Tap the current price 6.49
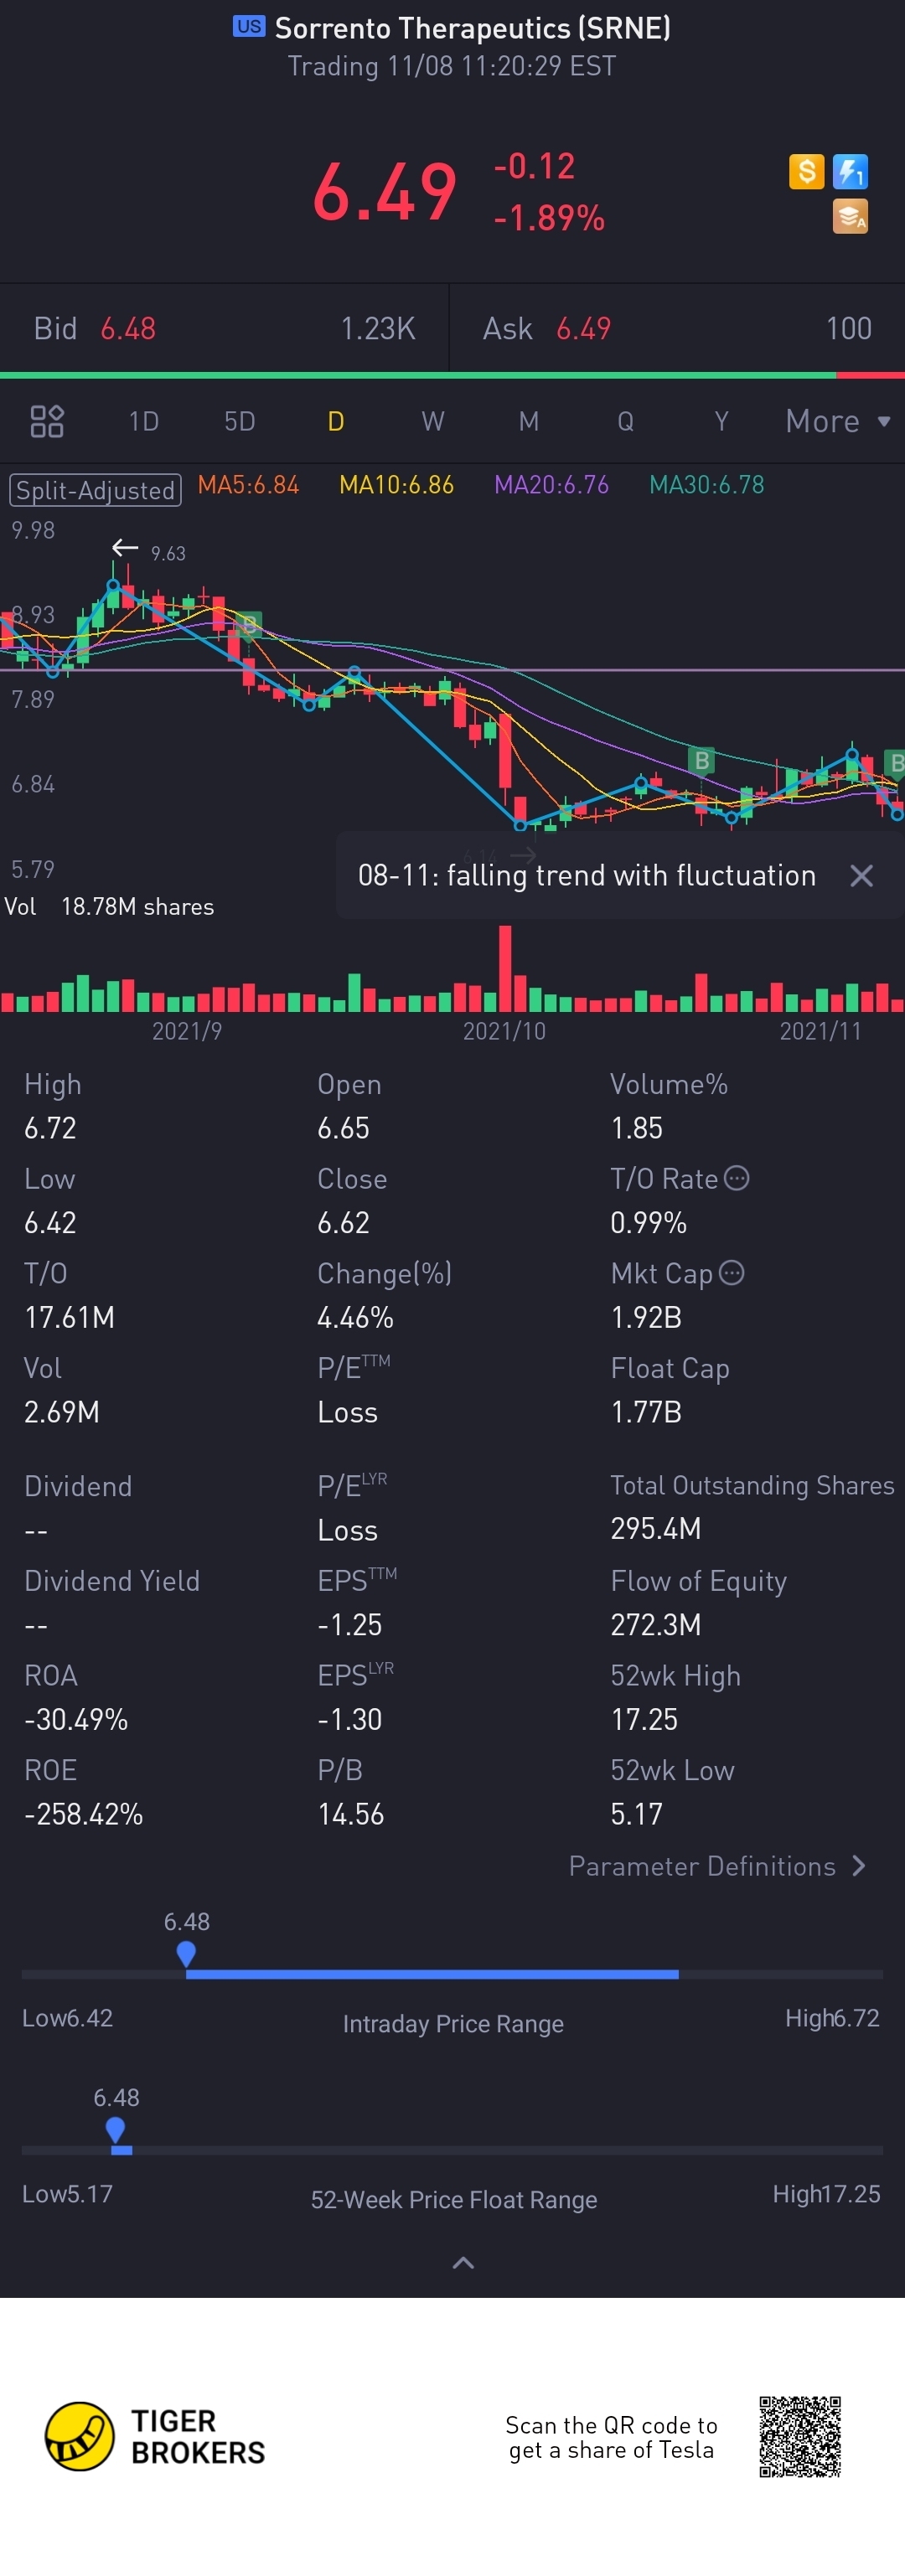This screenshot has width=905, height=2576. [x=384, y=192]
